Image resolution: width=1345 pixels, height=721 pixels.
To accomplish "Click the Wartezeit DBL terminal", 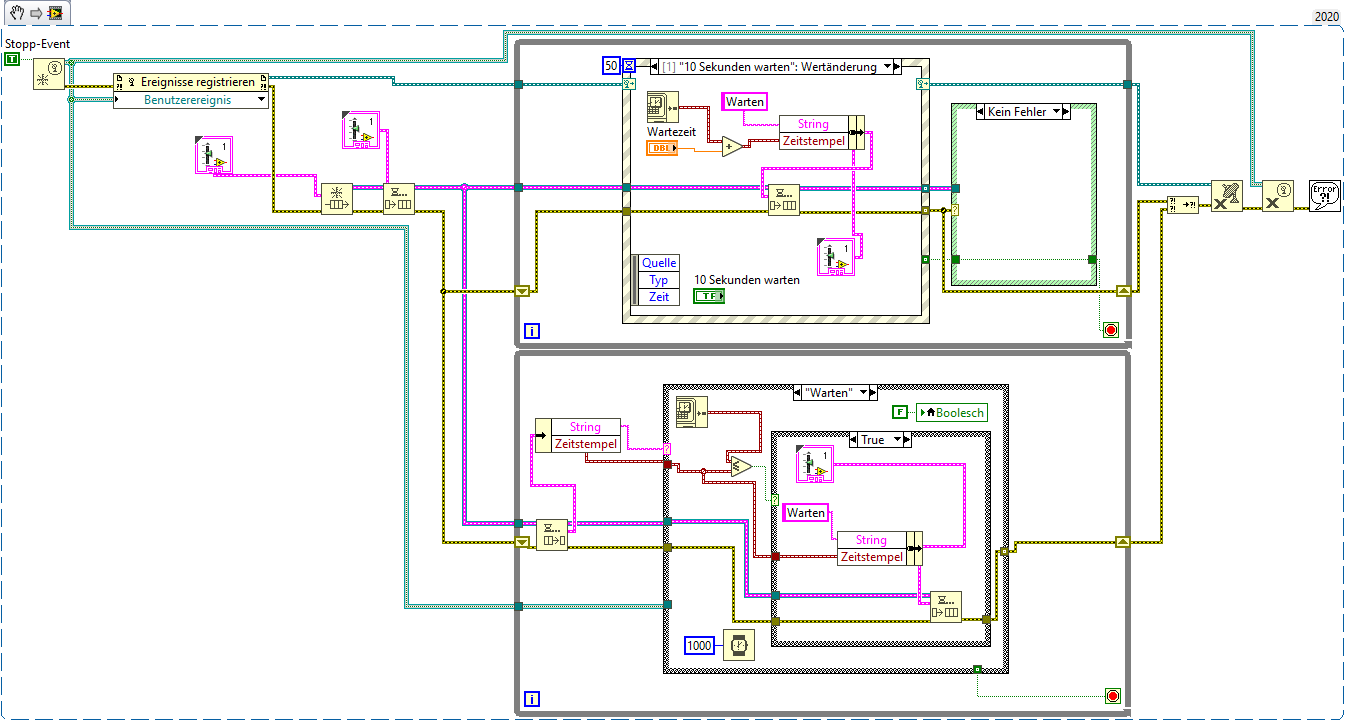I will coord(662,148).
